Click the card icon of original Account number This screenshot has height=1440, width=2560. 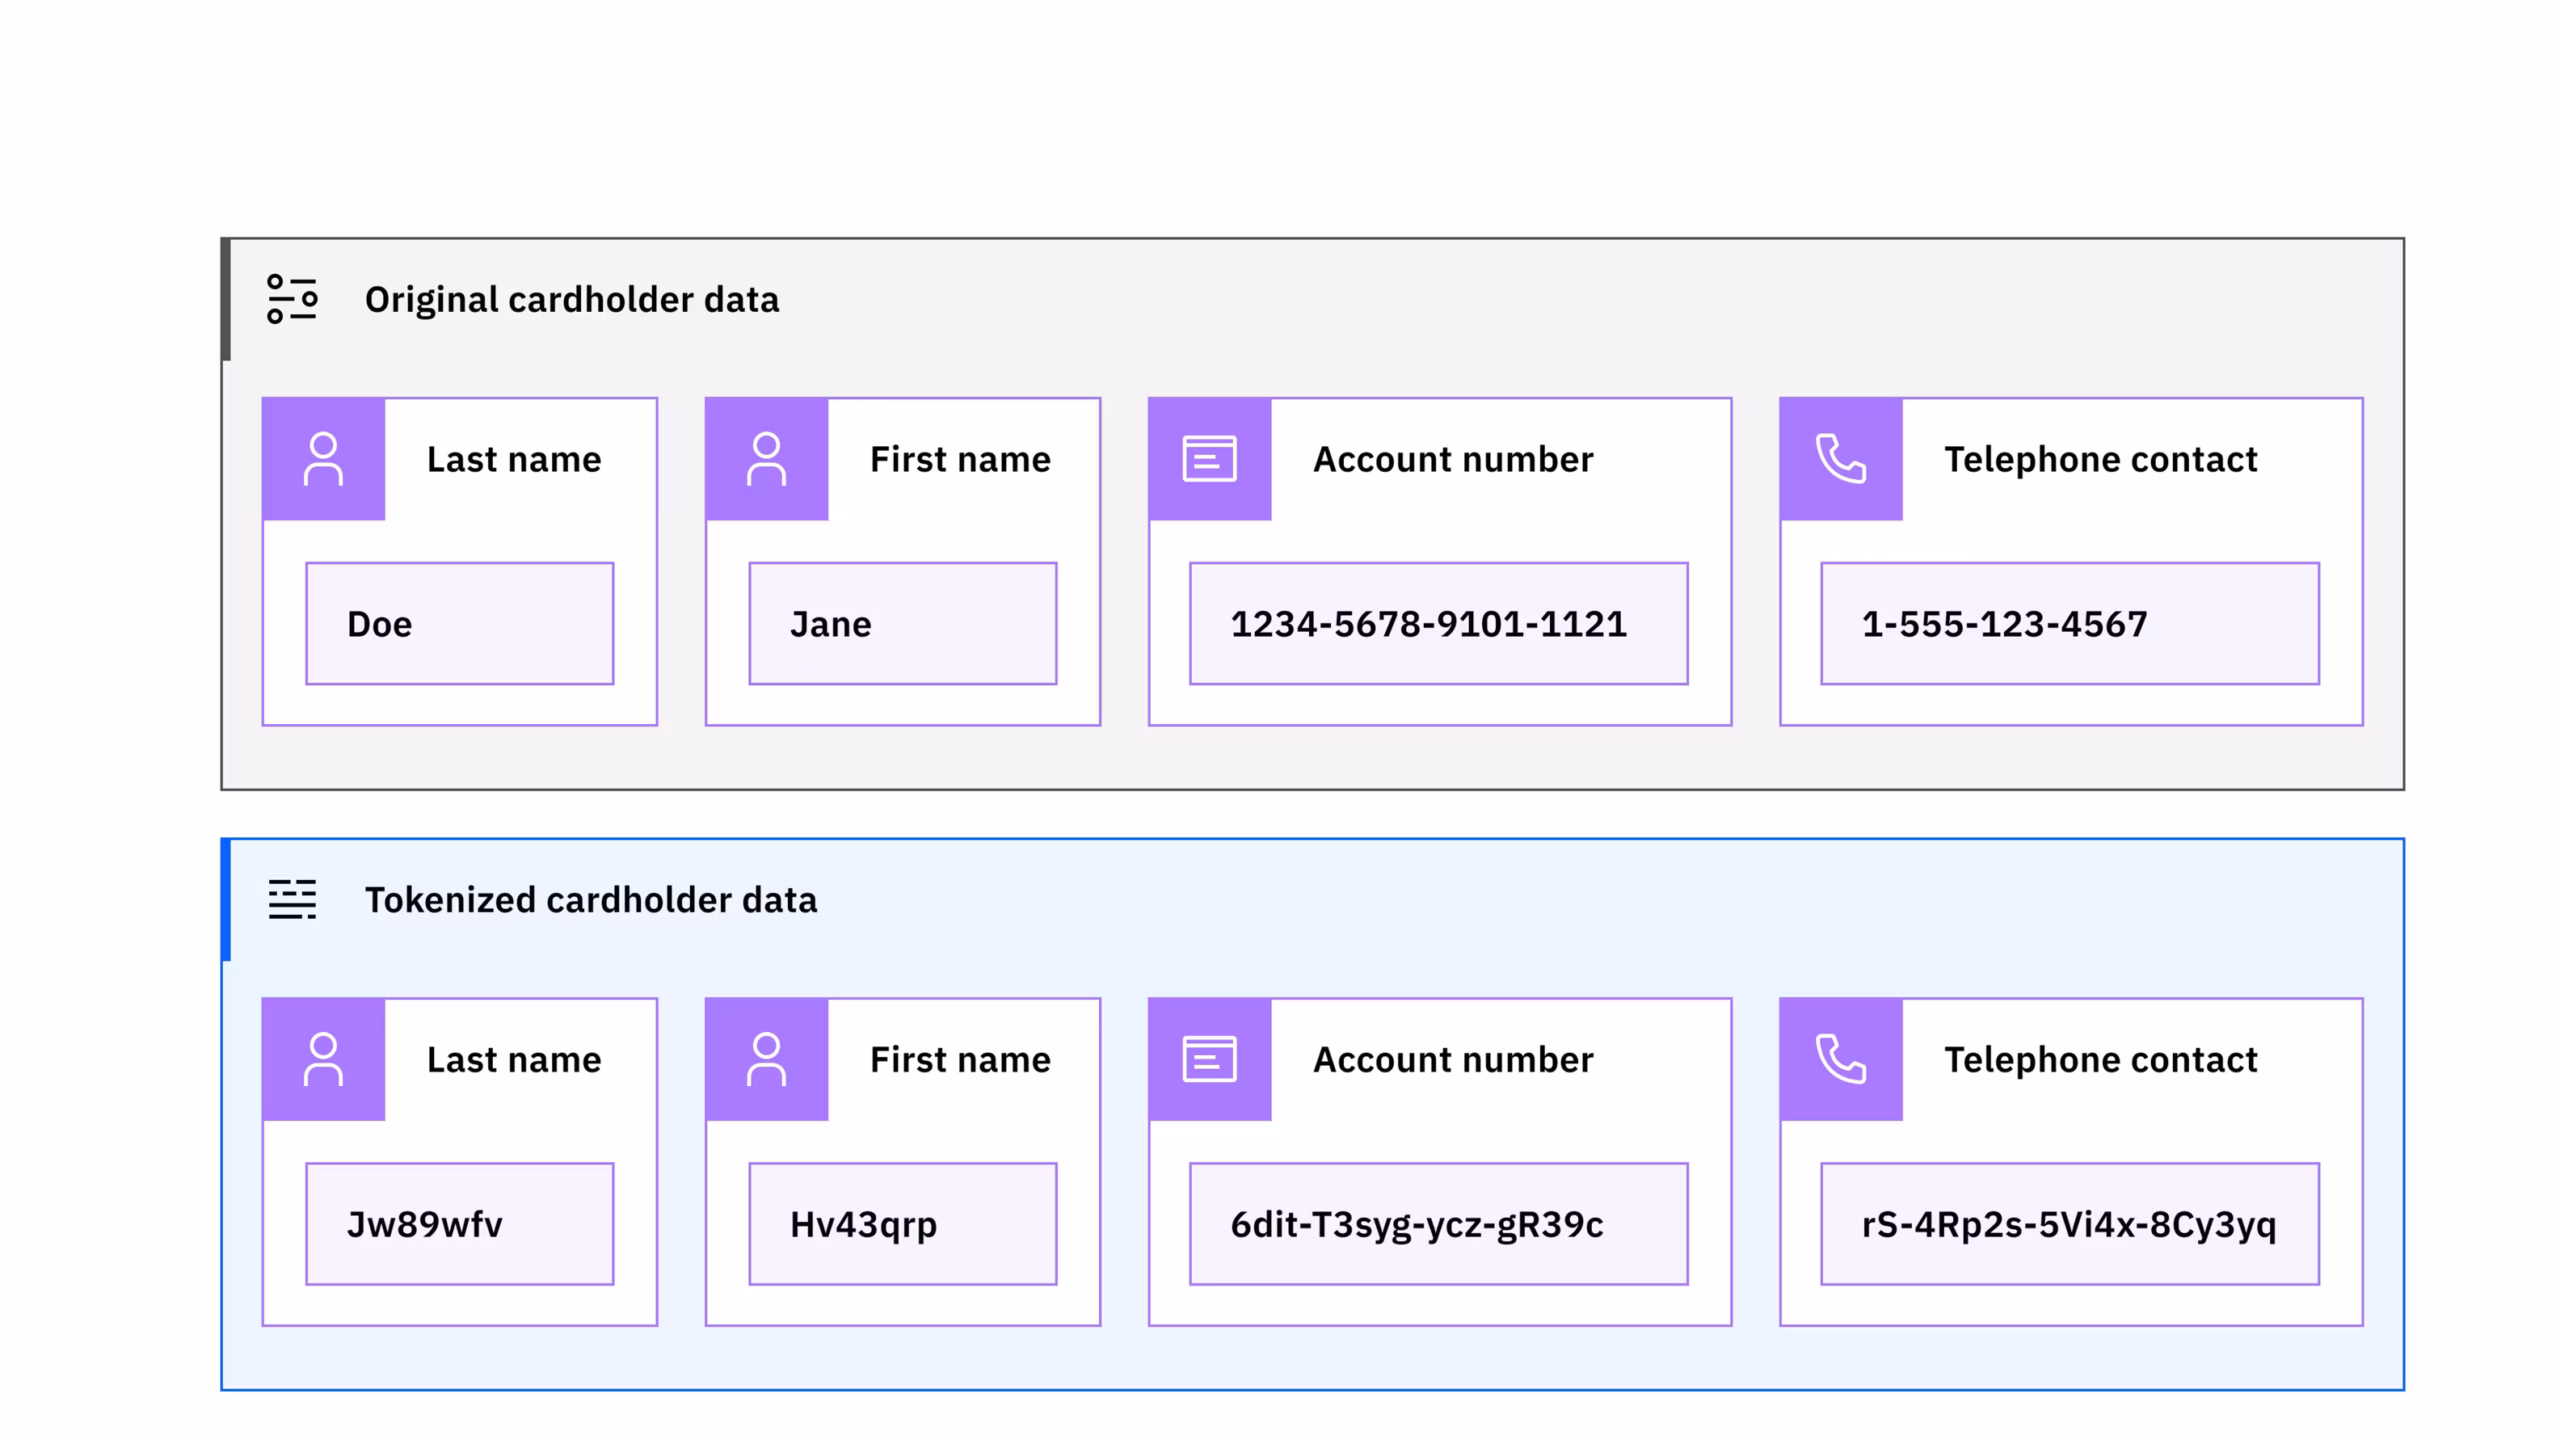pos(1209,459)
